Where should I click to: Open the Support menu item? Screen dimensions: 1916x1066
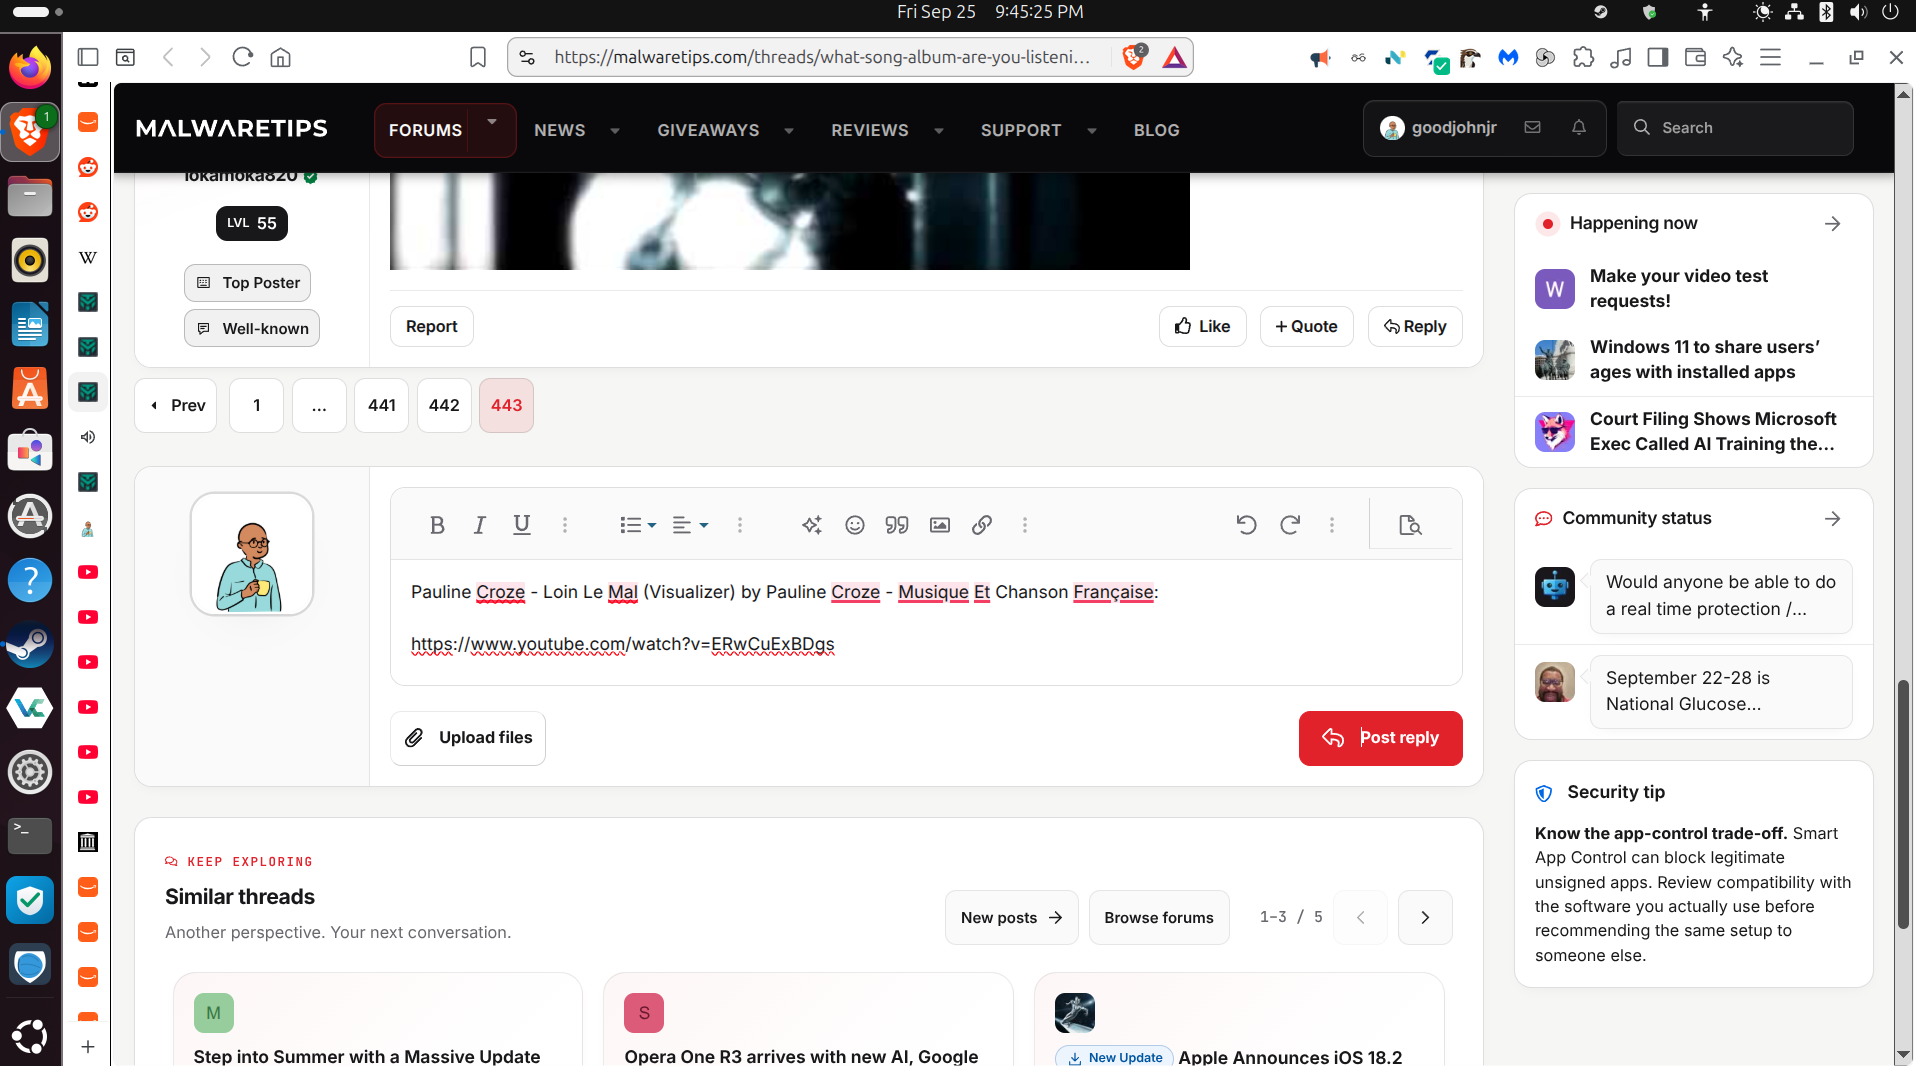click(x=1021, y=130)
